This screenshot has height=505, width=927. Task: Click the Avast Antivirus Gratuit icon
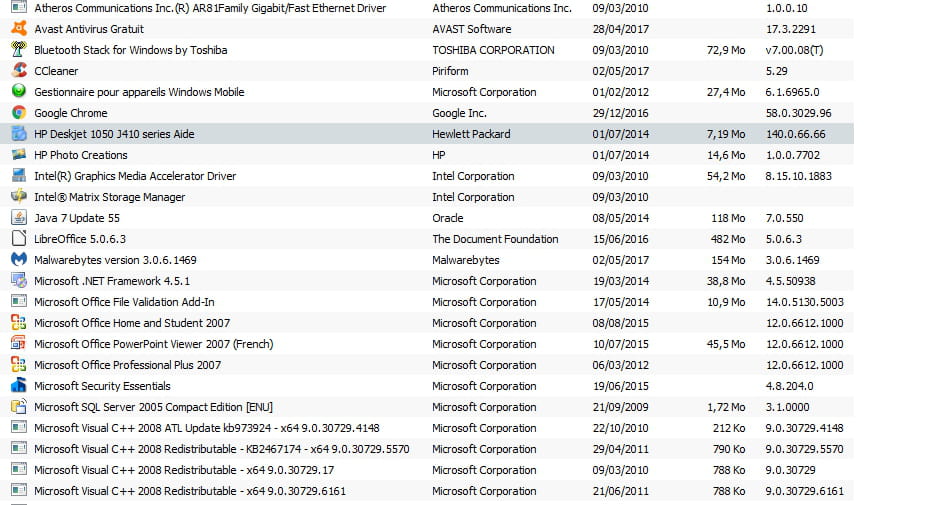coord(19,28)
